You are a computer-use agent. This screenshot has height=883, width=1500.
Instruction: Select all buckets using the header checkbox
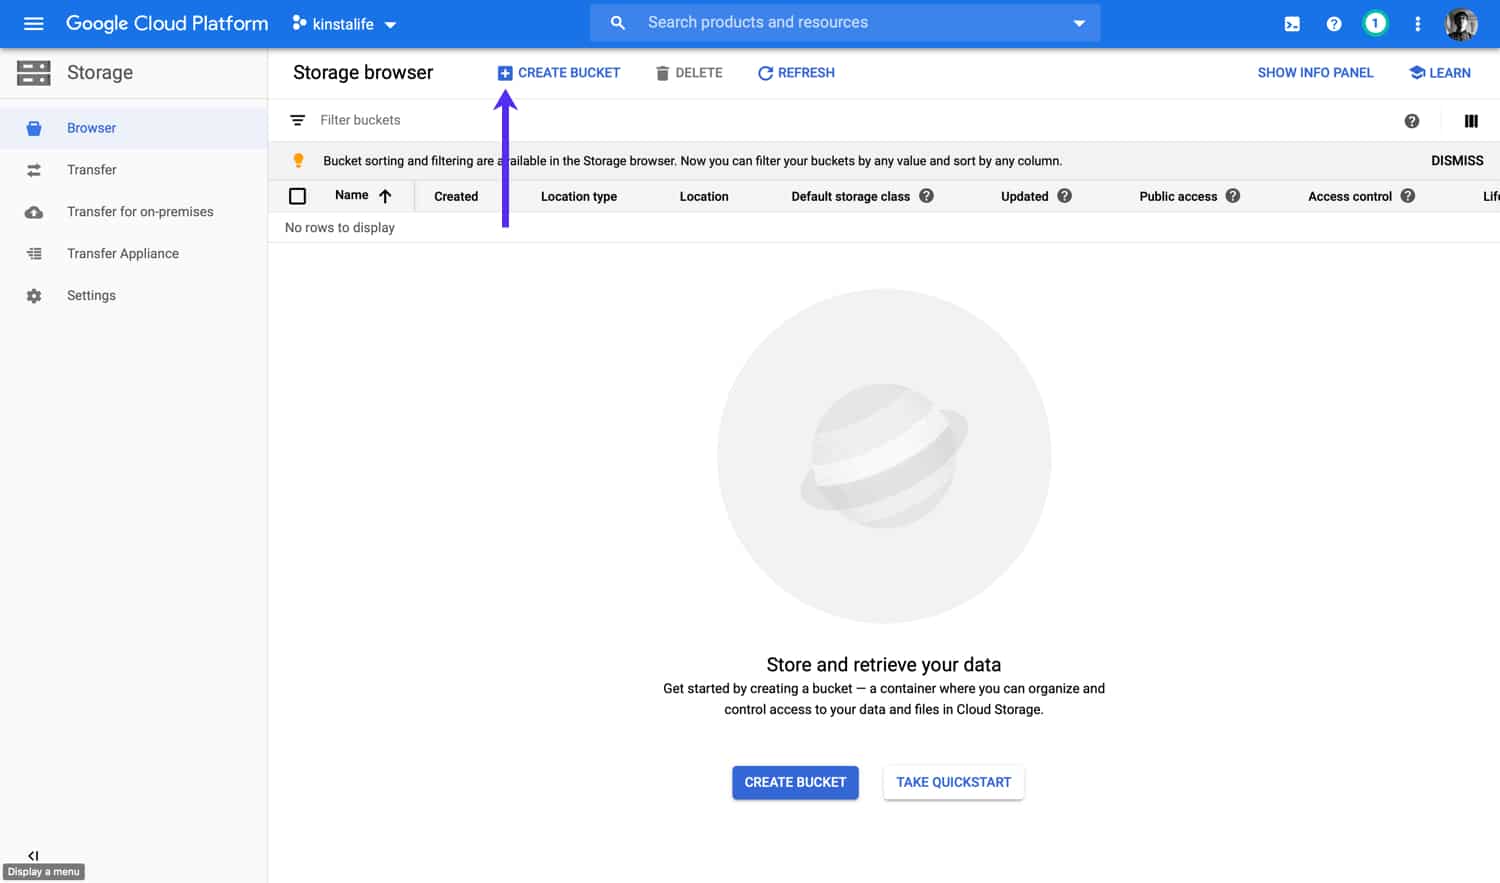click(x=297, y=195)
